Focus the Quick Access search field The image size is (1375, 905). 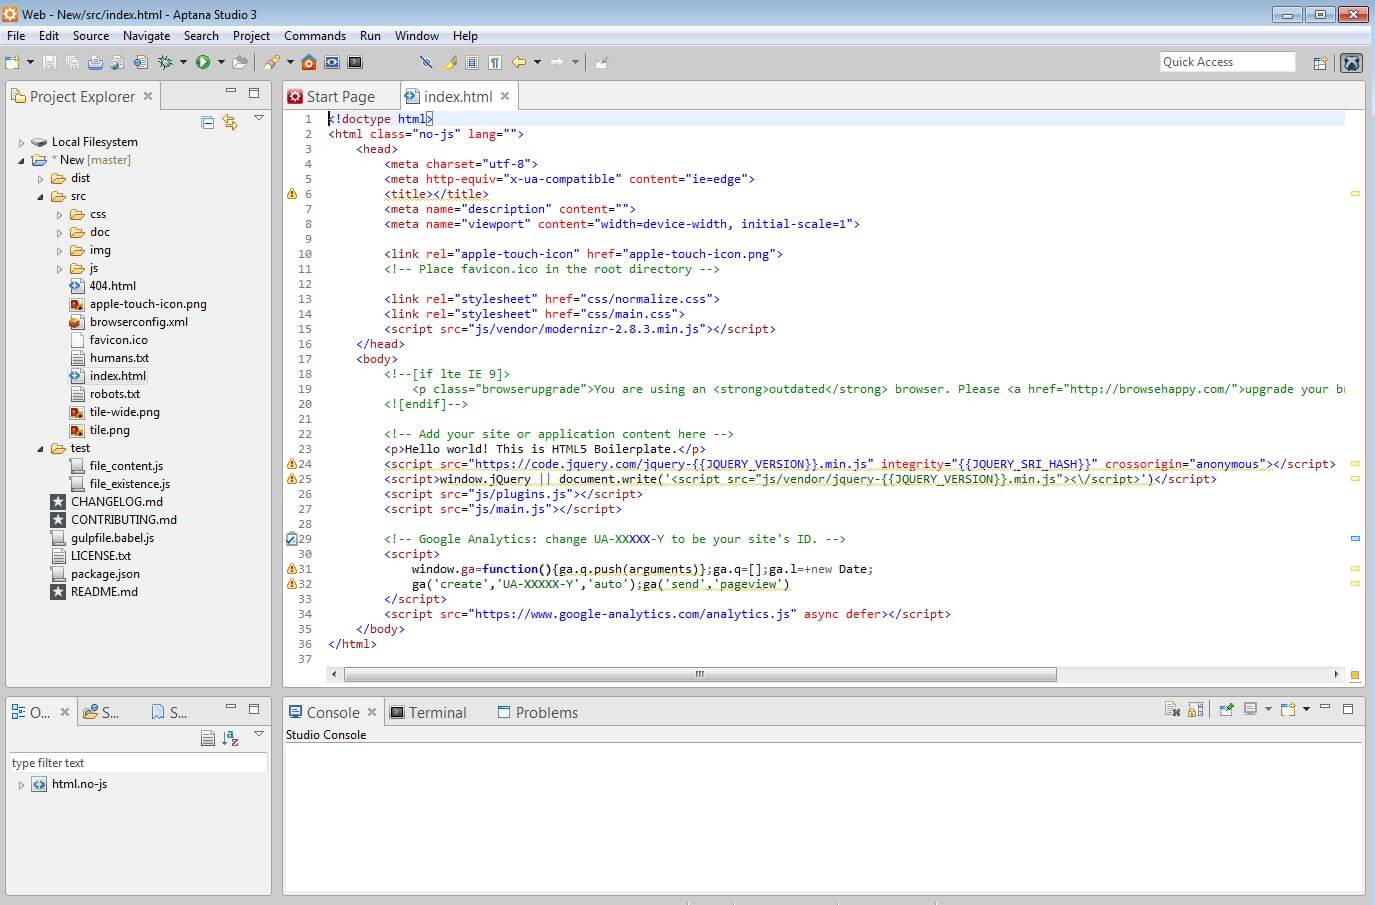click(1227, 62)
